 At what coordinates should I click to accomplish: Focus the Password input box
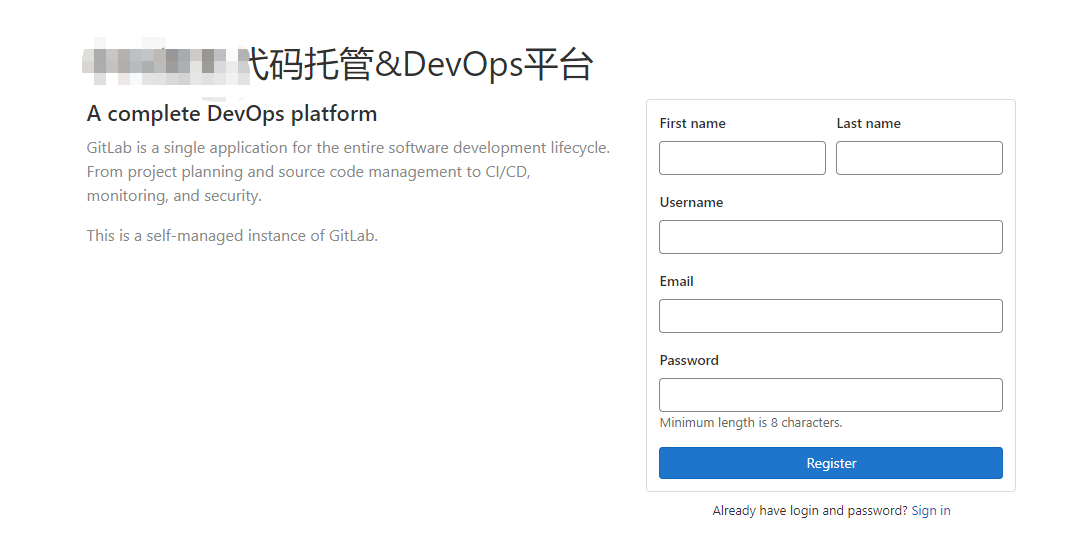coord(830,395)
